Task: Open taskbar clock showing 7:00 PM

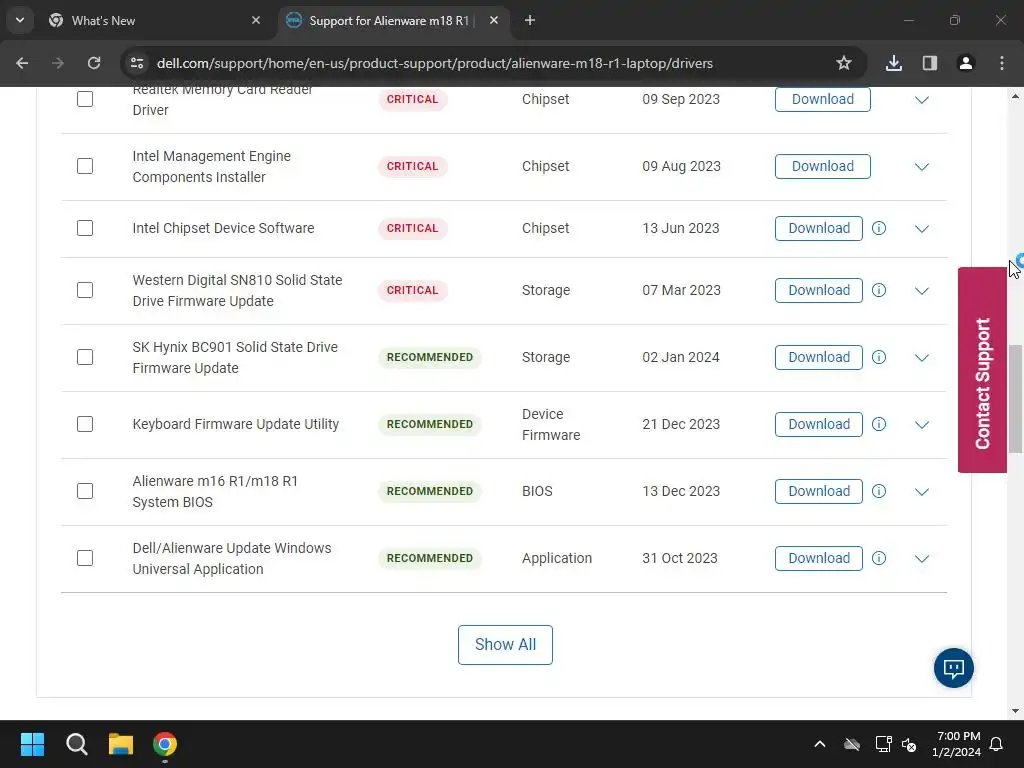Action: click(957, 744)
